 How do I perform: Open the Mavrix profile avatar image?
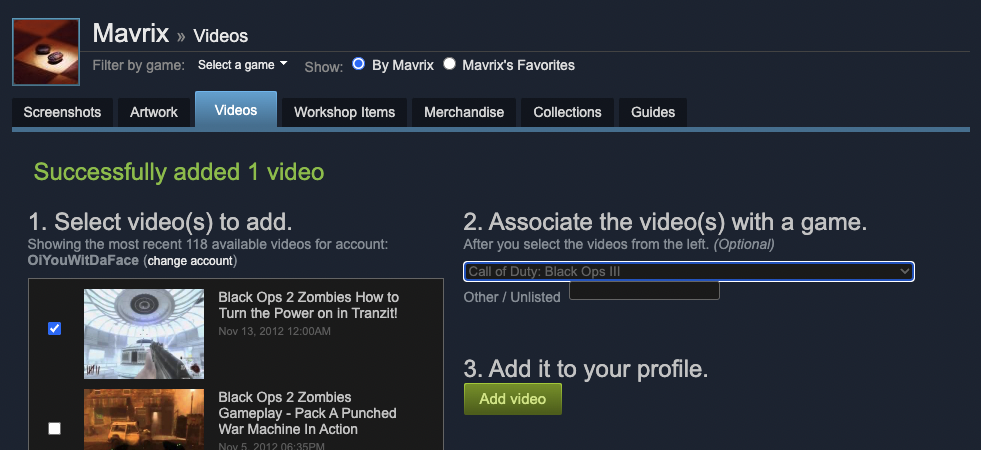46,52
